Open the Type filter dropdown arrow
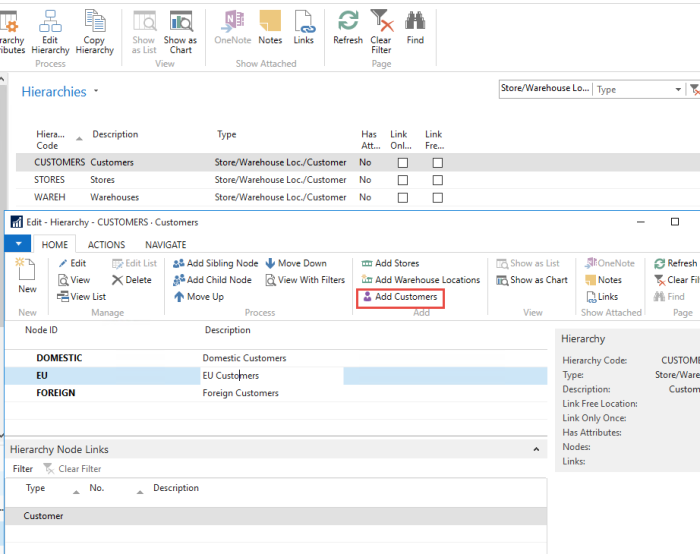Viewport: 700px width, 554px height. [x=677, y=90]
